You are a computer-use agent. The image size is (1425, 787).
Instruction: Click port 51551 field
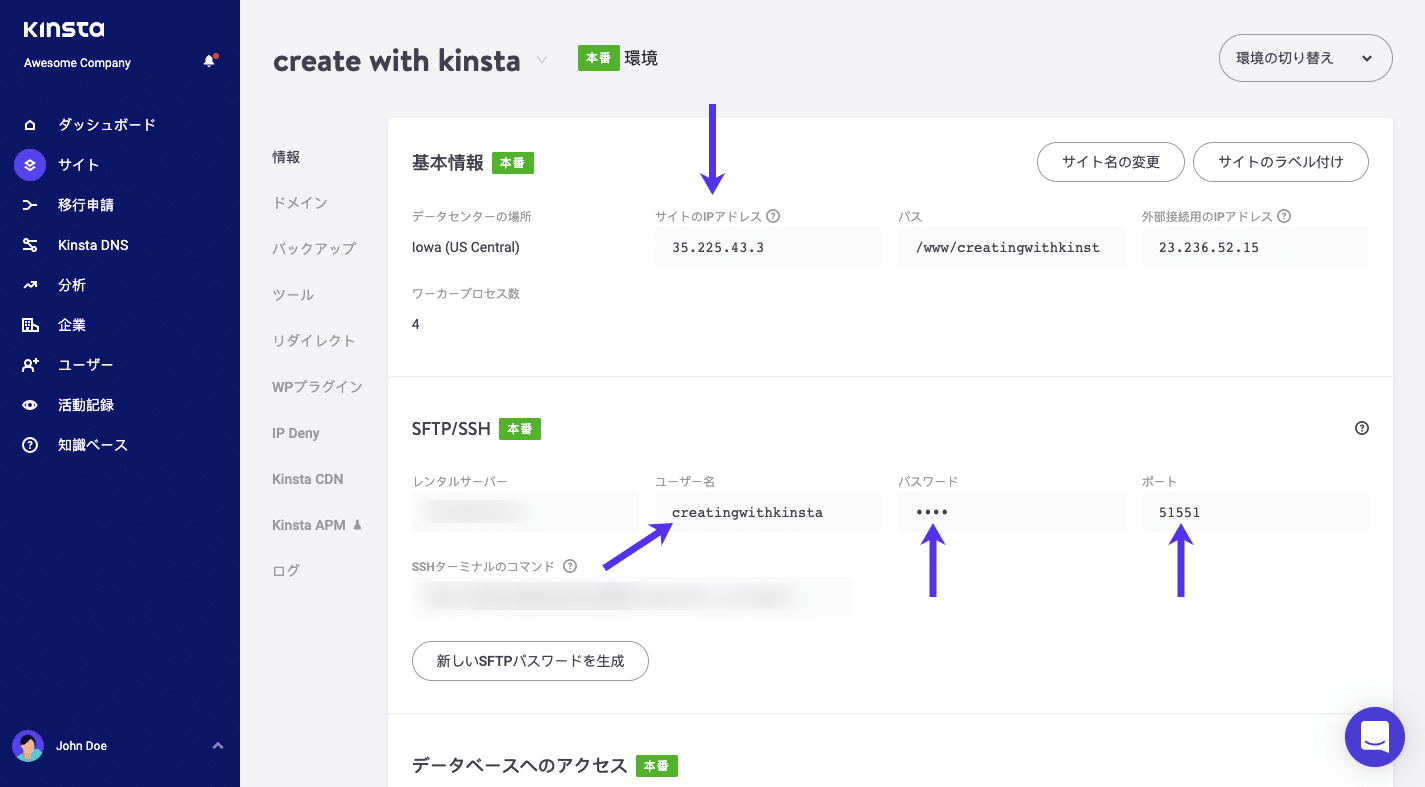click(x=1255, y=512)
